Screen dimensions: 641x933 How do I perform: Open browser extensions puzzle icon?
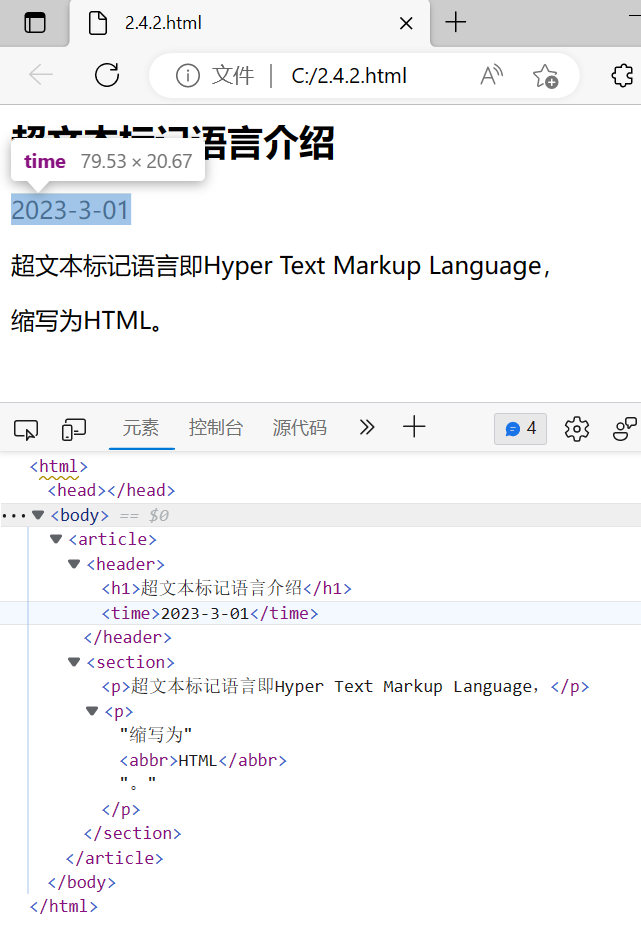[622, 75]
